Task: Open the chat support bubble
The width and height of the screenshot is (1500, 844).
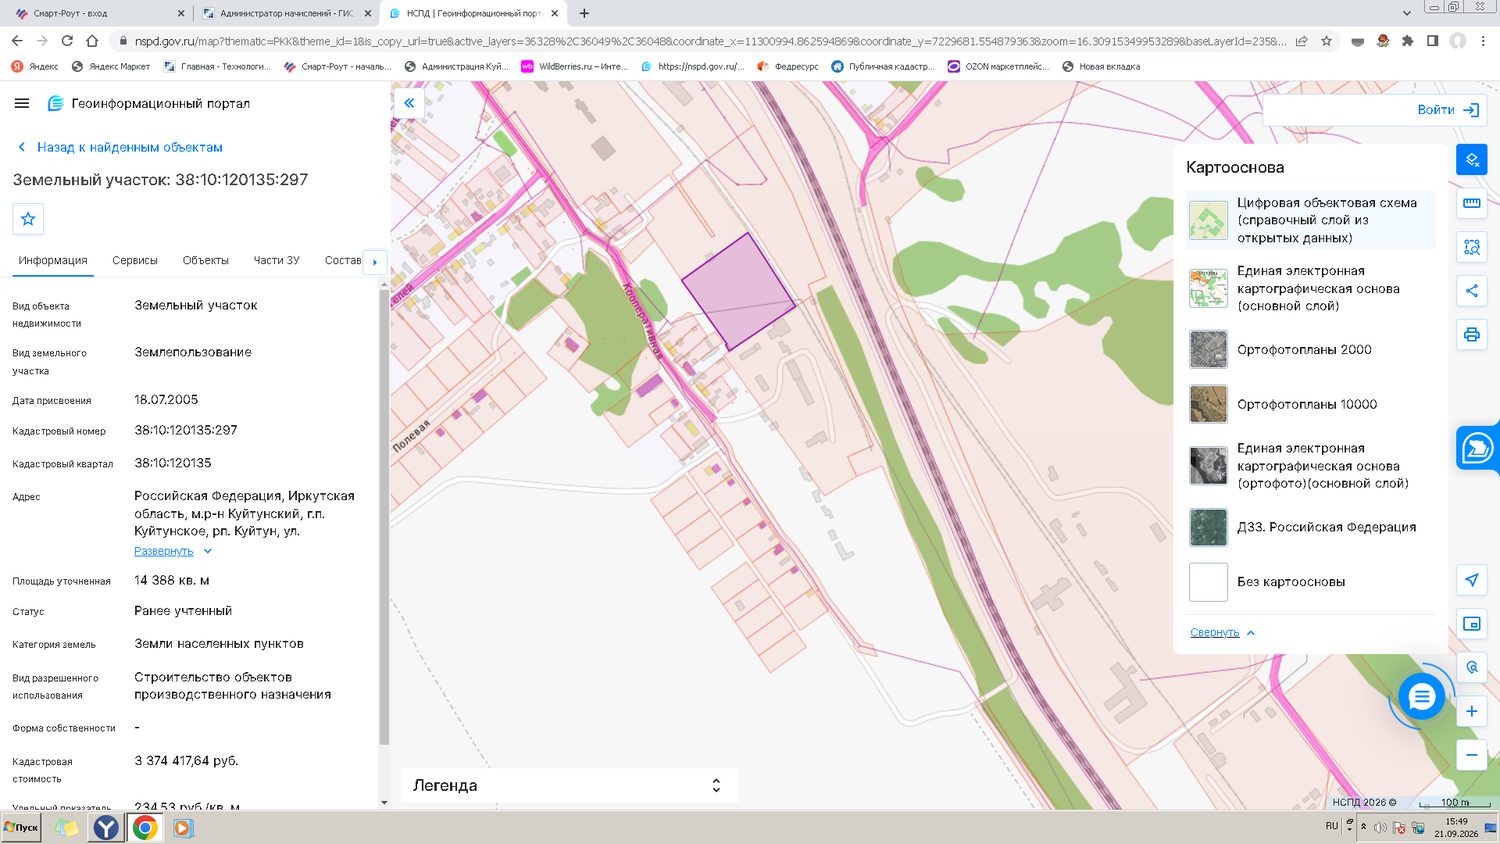Action: (1421, 697)
